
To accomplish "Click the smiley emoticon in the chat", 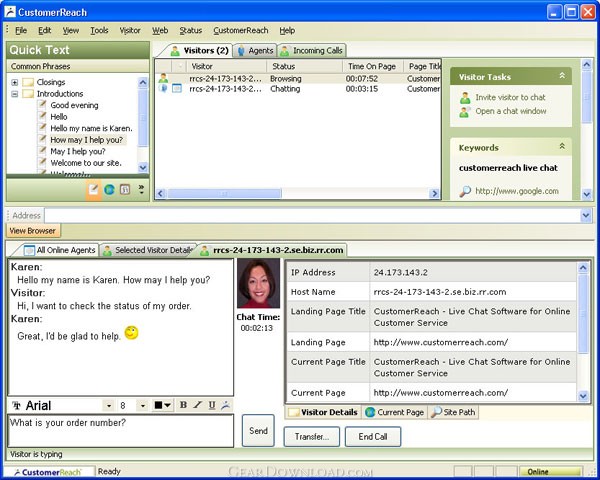I will 131,333.
